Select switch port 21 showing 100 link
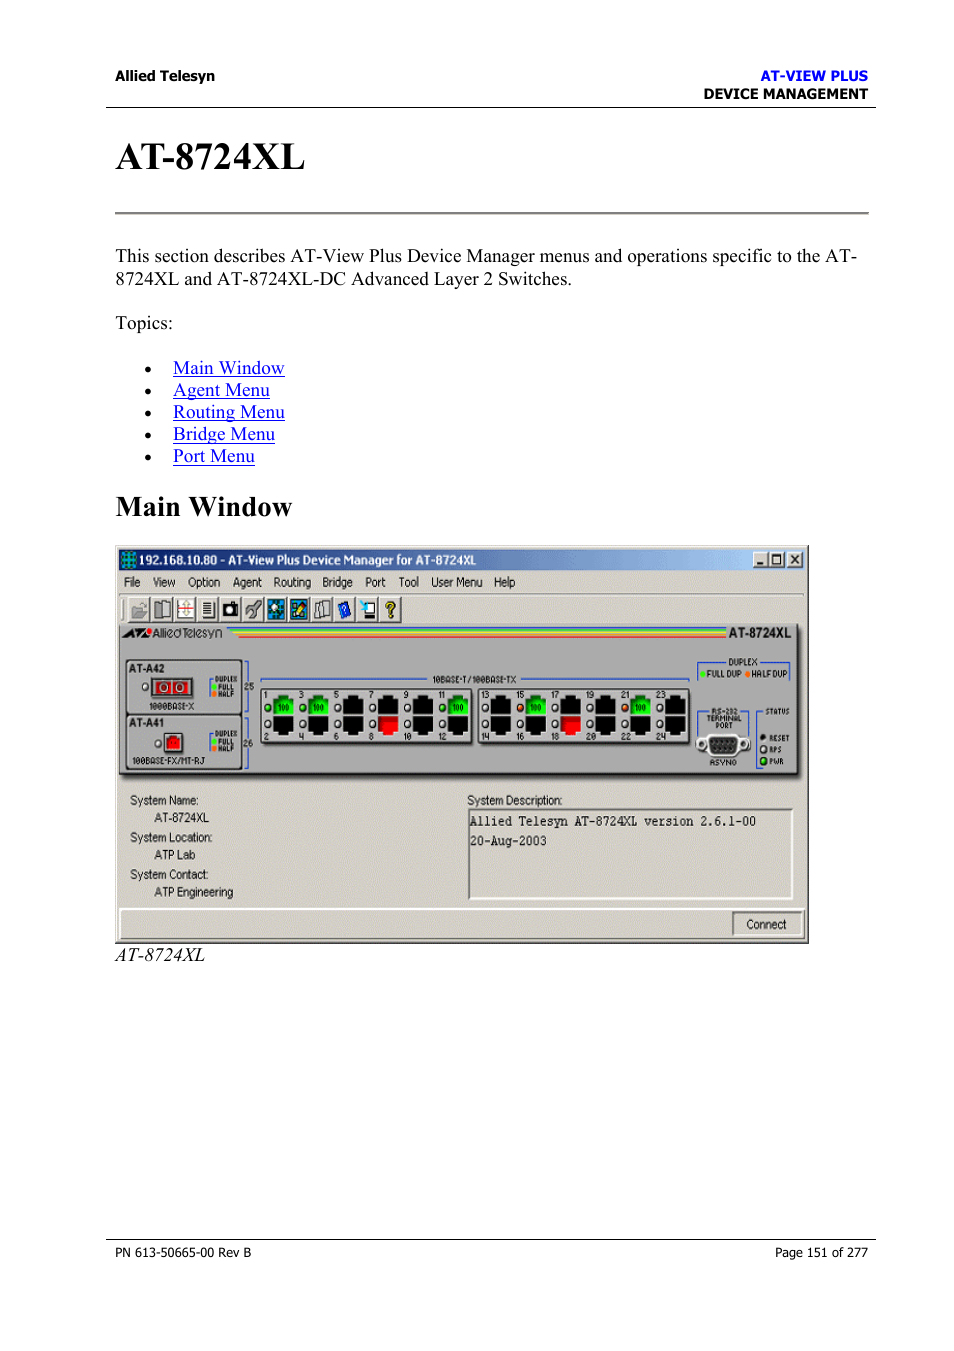 click(640, 705)
